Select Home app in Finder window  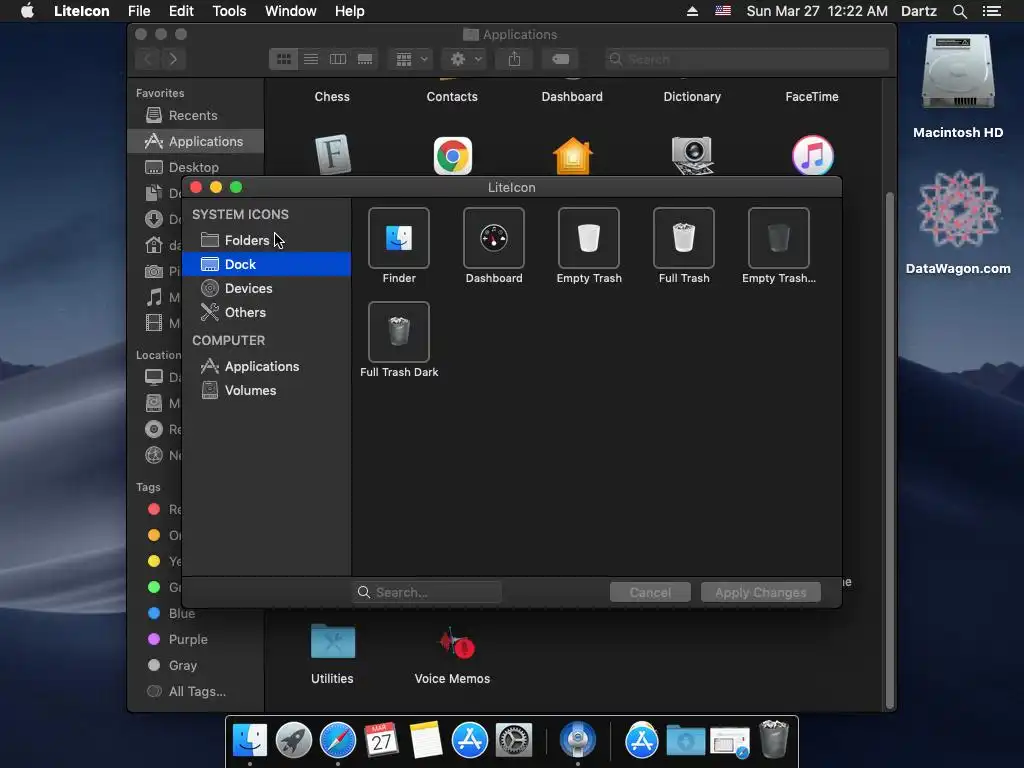(572, 155)
